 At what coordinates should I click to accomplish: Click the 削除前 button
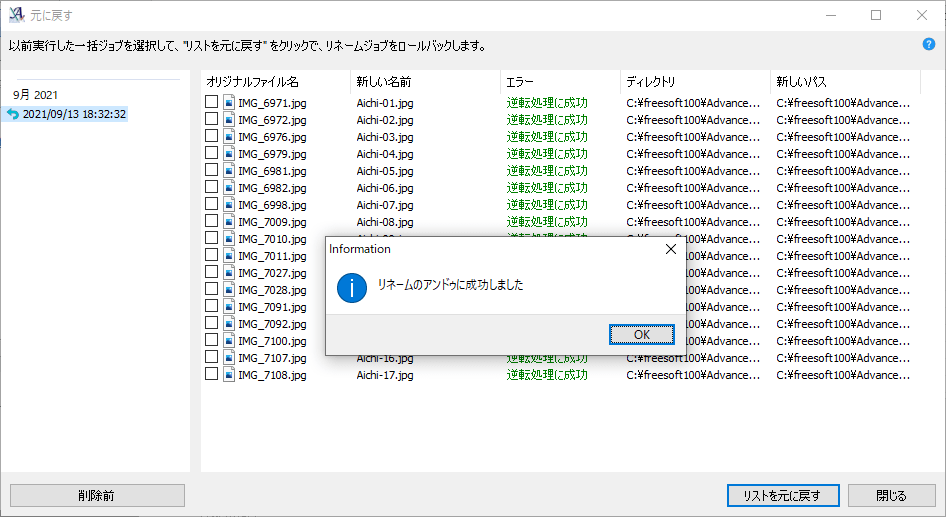97,495
